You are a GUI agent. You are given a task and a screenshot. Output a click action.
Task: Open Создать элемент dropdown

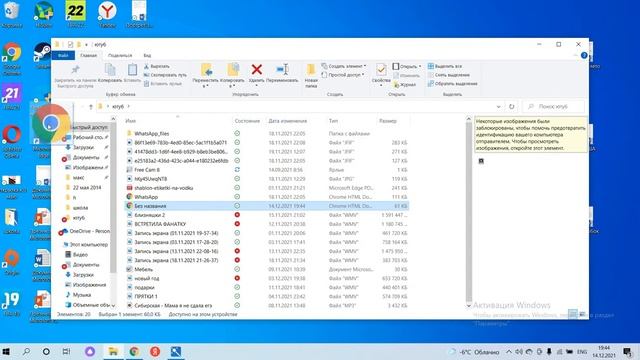(344, 66)
